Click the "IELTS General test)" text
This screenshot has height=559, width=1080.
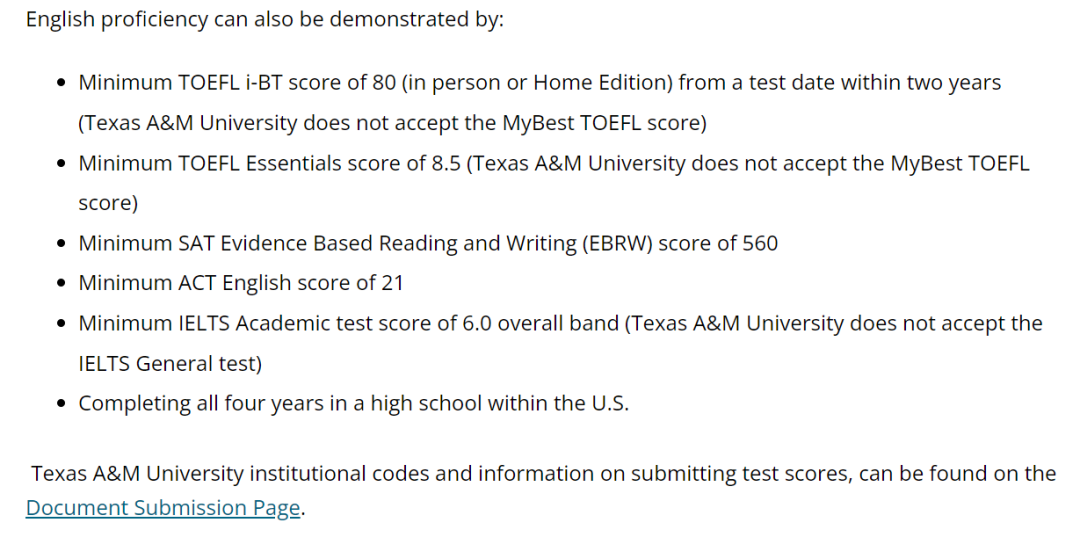tap(170, 363)
